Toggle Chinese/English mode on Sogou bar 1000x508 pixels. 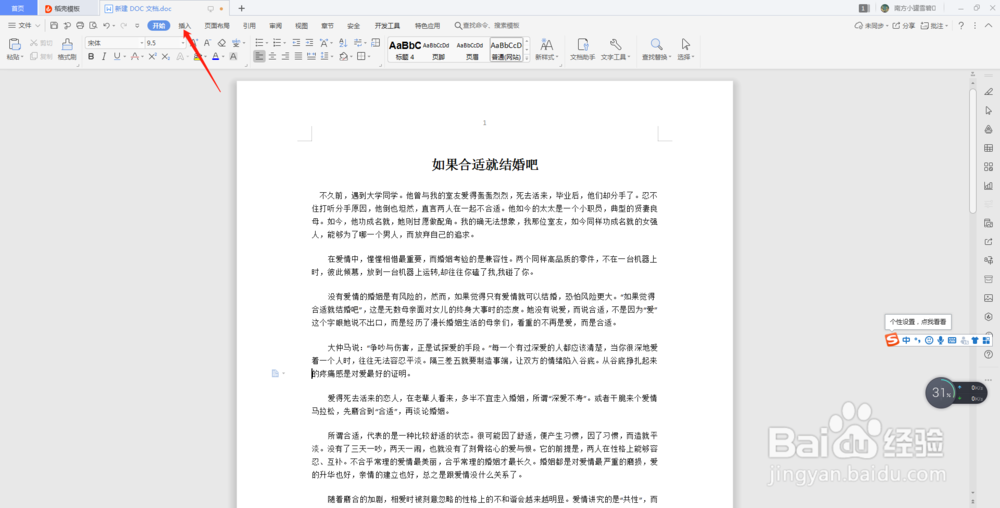[906, 340]
